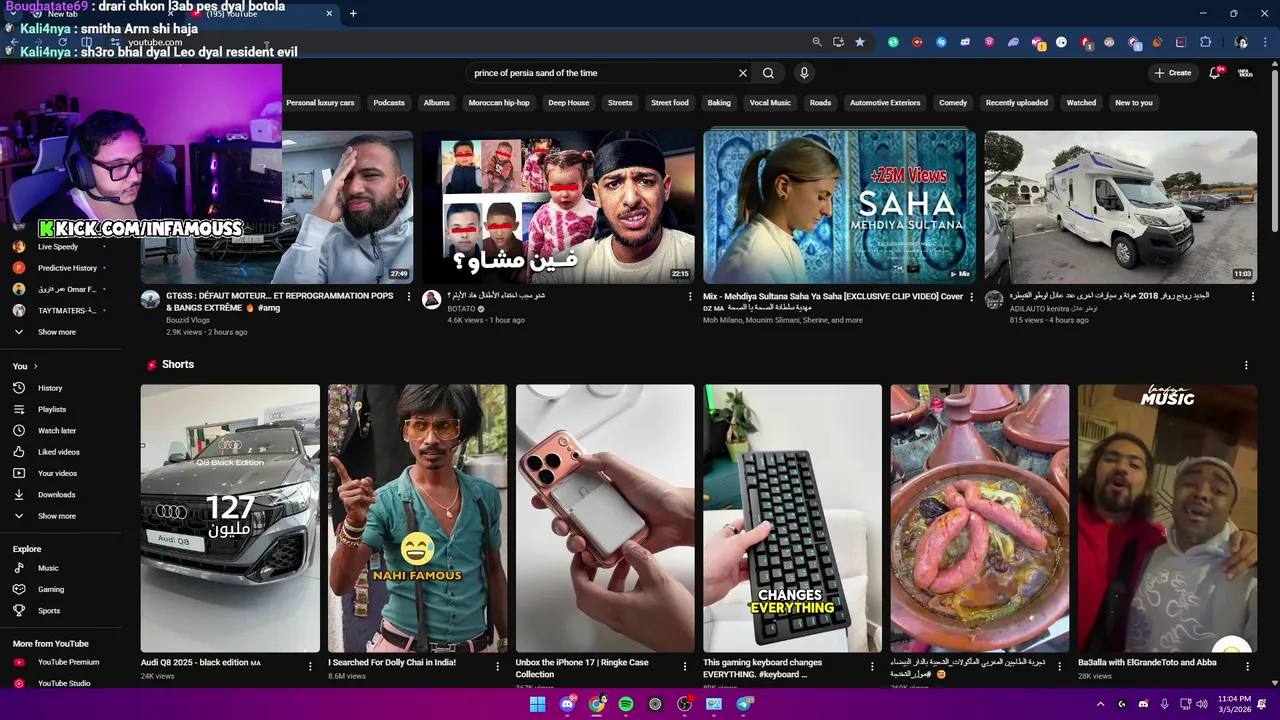
Task: Open Shorts shelf options menu
Action: point(1246,365)
